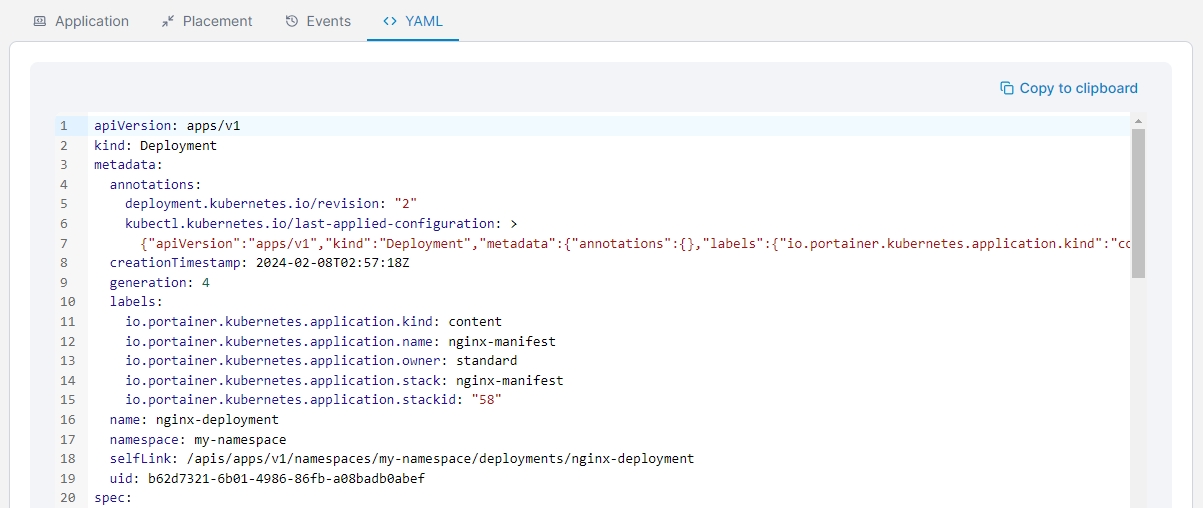The height and width of the screenshot is (508, 1203).
Task: Place cursor on 'kind: Deployment' line
Action: pyautogui.click(x=155, y=146)
